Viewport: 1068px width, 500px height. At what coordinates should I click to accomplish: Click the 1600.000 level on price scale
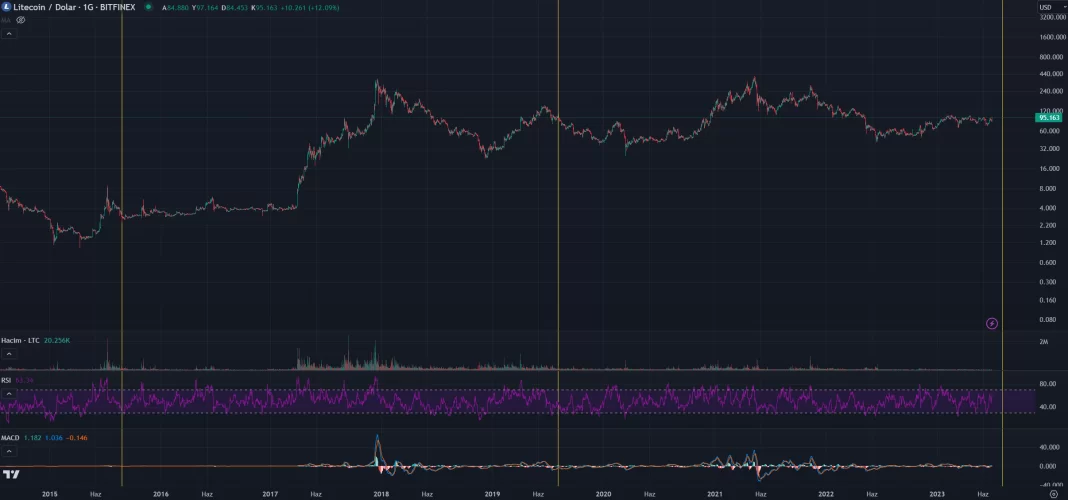click(1049, 37)
